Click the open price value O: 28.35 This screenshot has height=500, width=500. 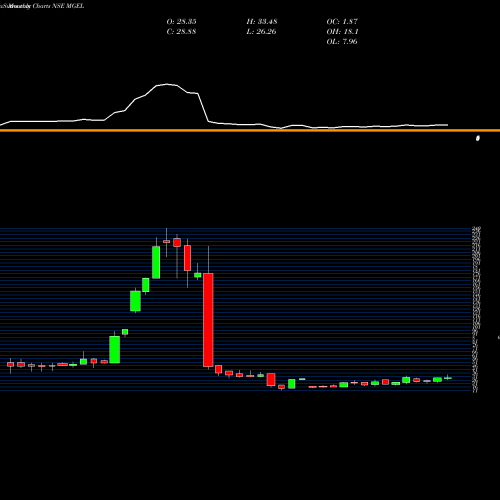[181, 22]
